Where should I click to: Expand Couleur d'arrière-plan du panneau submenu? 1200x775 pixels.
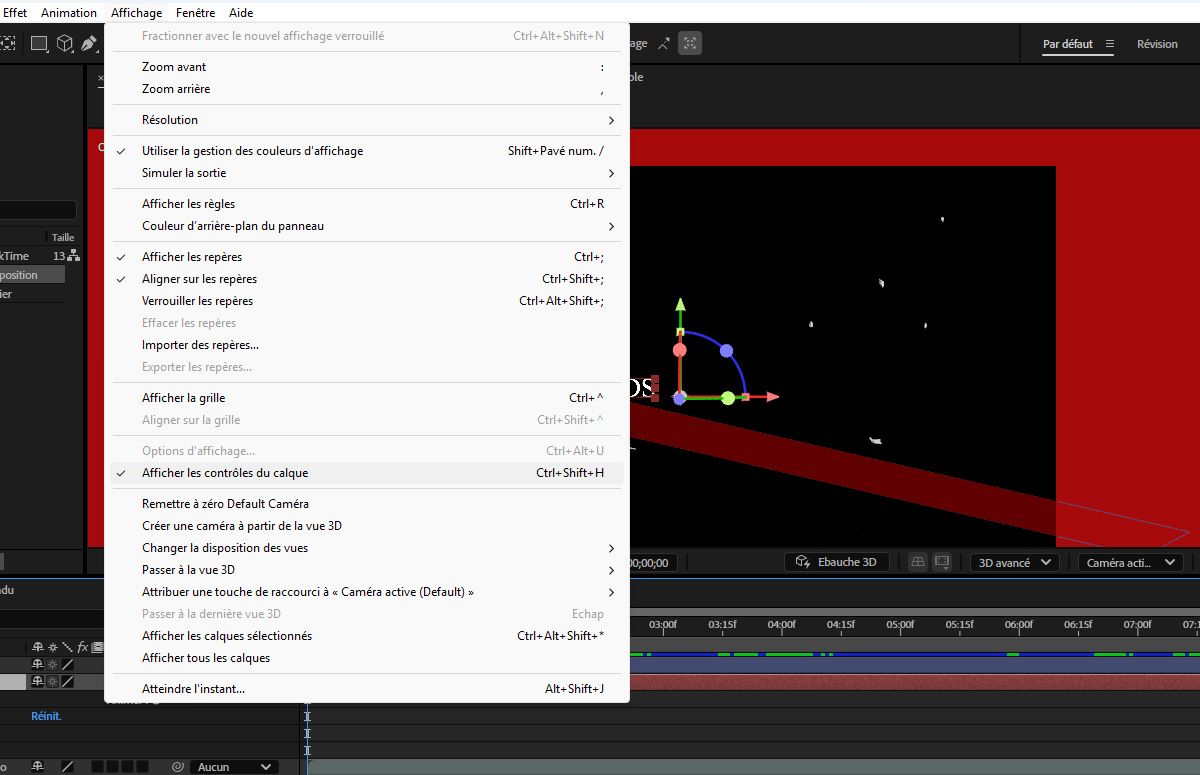366,226
